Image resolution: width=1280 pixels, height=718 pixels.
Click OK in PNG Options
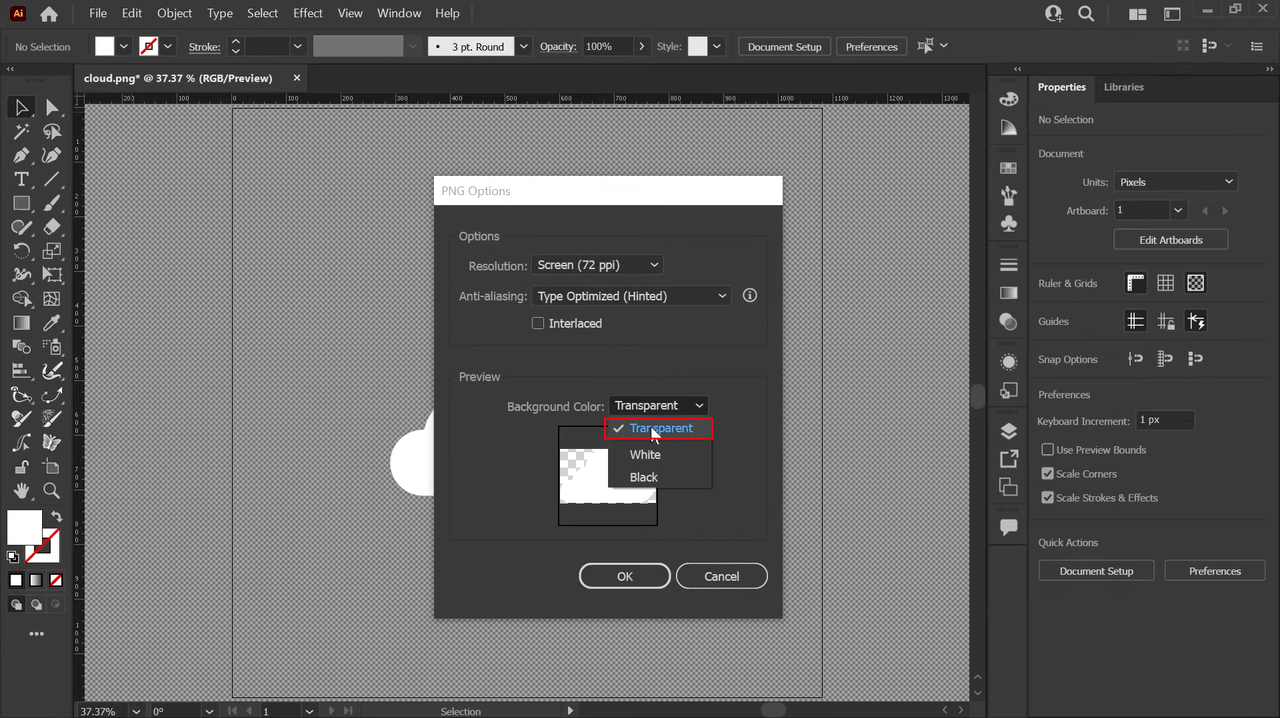625,576
